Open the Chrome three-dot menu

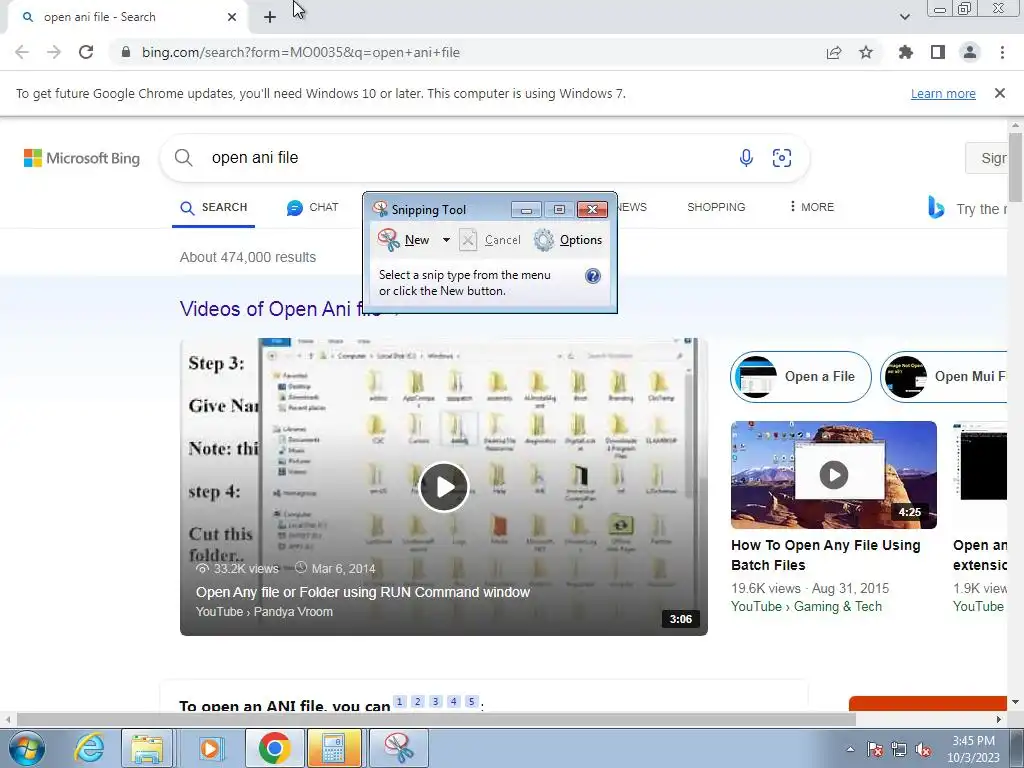pos(1002,52)
